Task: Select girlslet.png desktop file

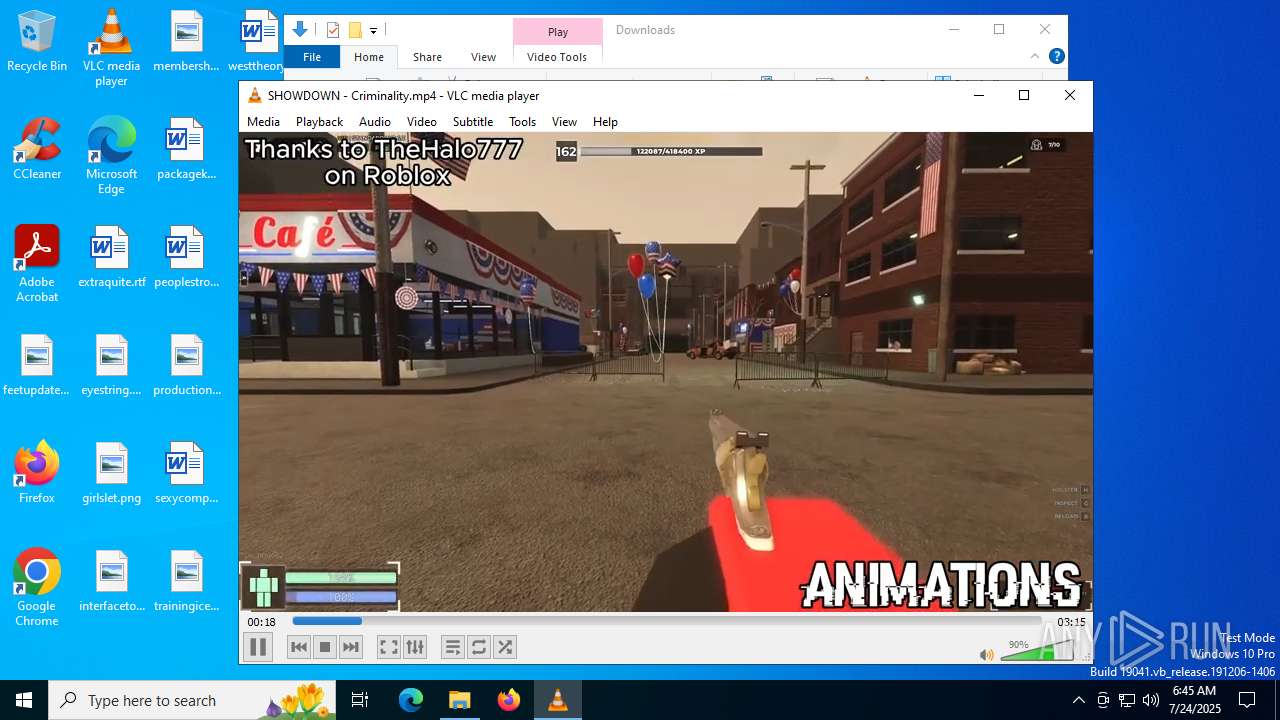Action: pos(111,474)
